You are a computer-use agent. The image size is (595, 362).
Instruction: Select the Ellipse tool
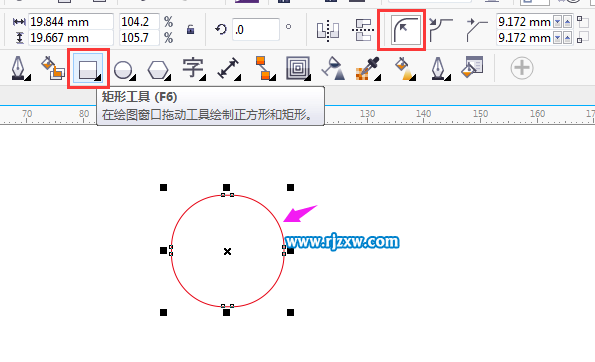click(x=124, y=70)
